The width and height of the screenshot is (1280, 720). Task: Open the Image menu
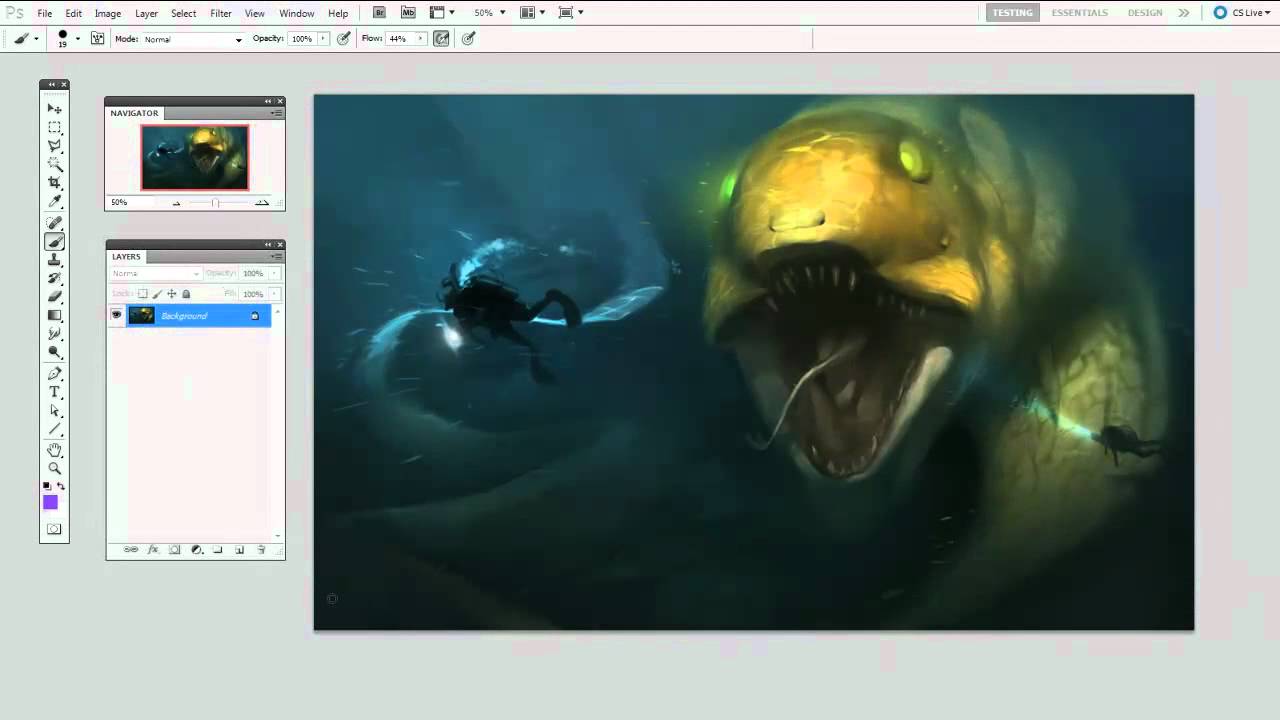coord(108,13)
